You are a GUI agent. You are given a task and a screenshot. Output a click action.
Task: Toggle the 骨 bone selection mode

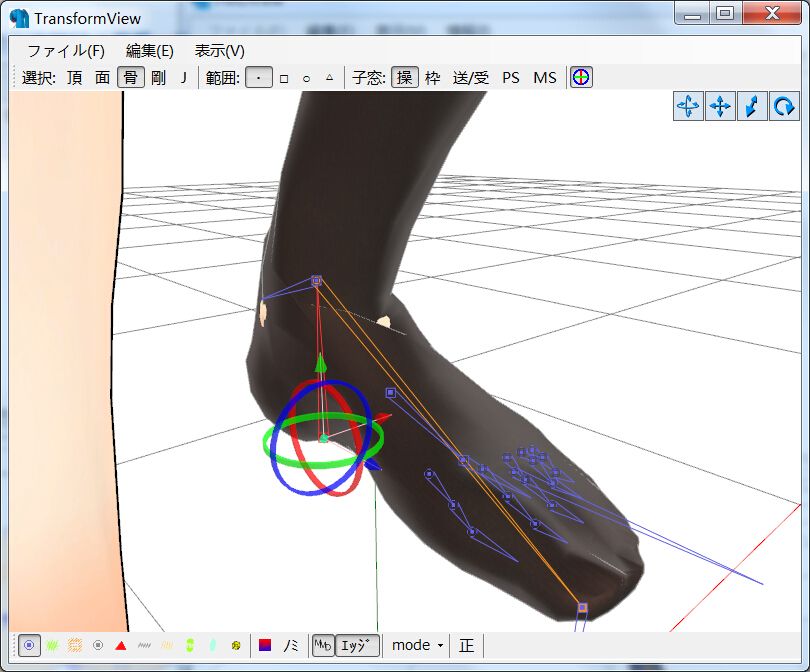[x=130, y=77]
